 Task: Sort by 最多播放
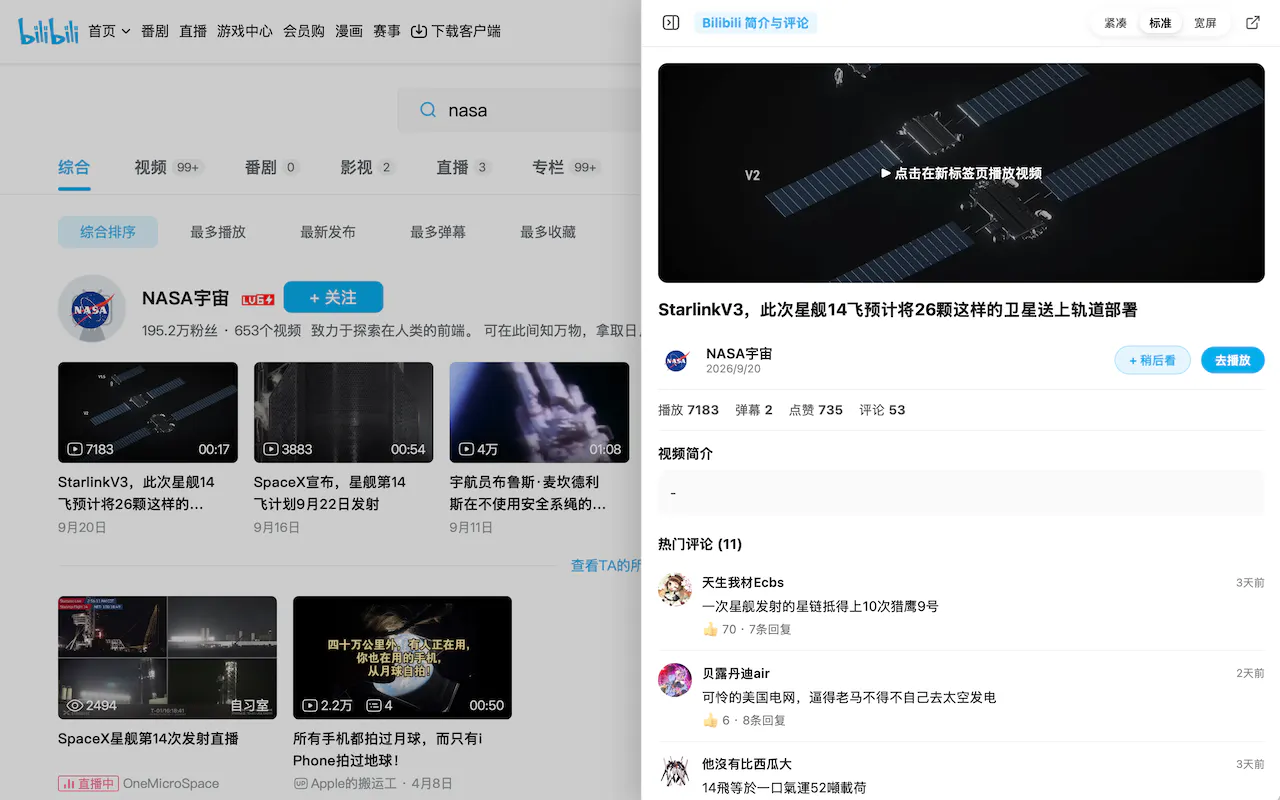click(x=218, y=232)
